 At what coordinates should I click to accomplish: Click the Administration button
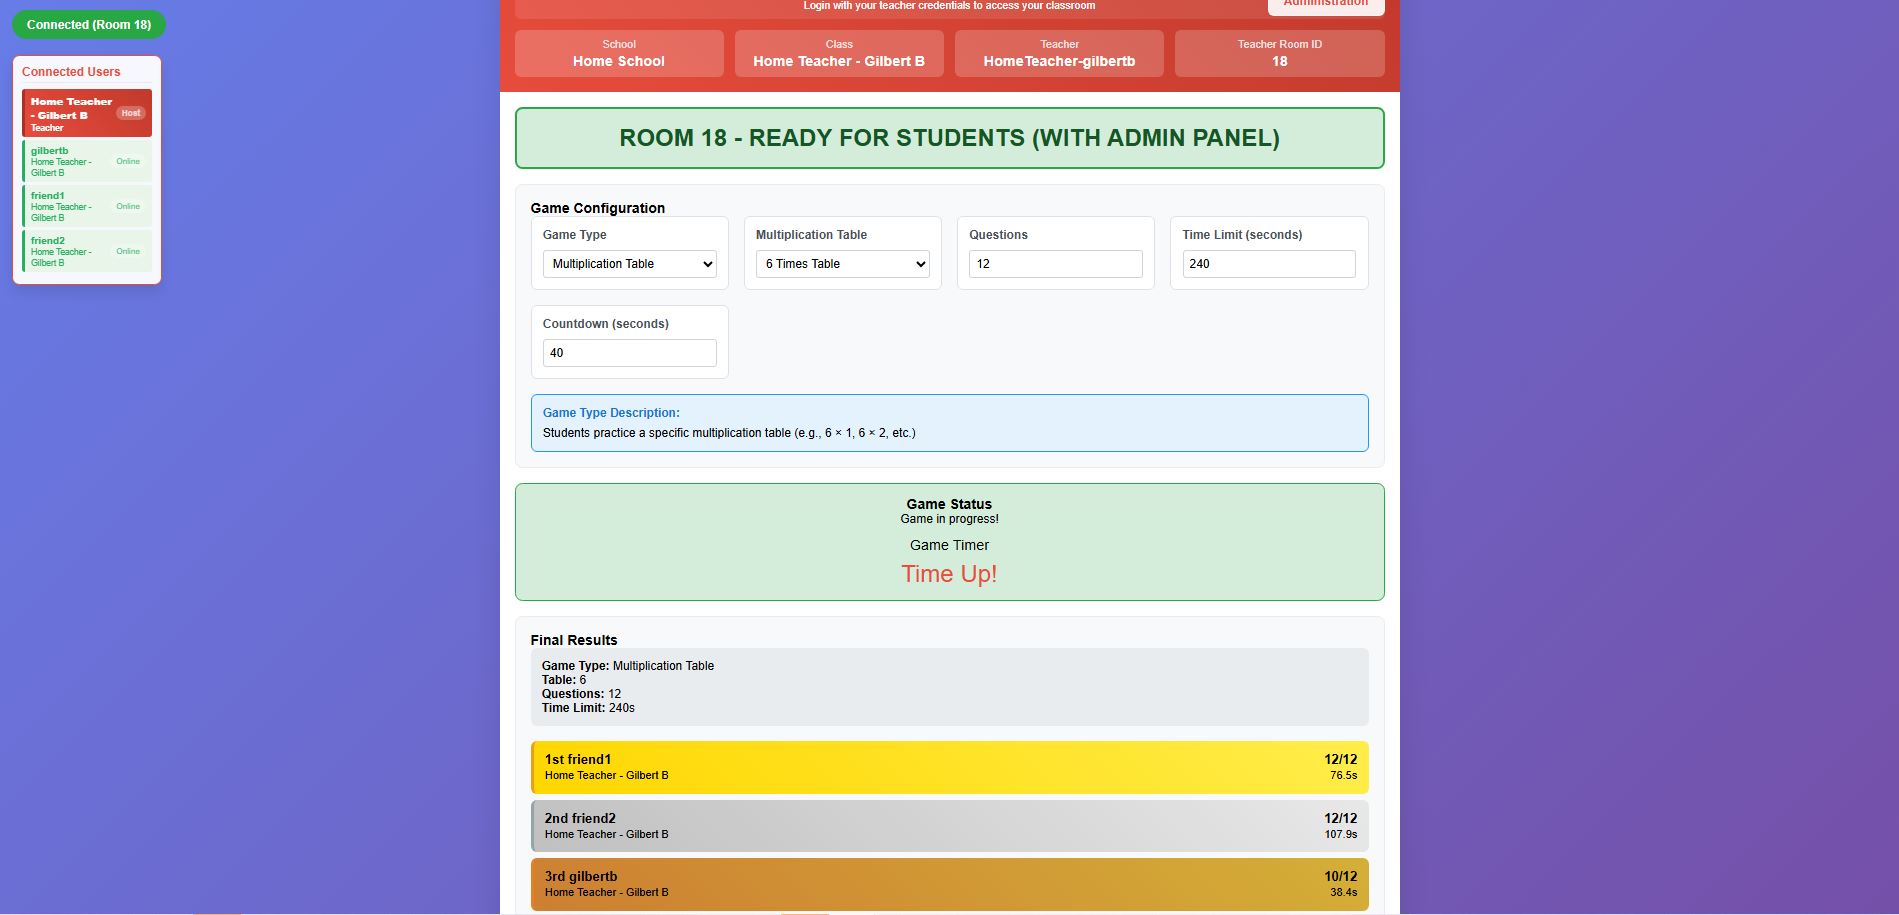pos(1325,5)
